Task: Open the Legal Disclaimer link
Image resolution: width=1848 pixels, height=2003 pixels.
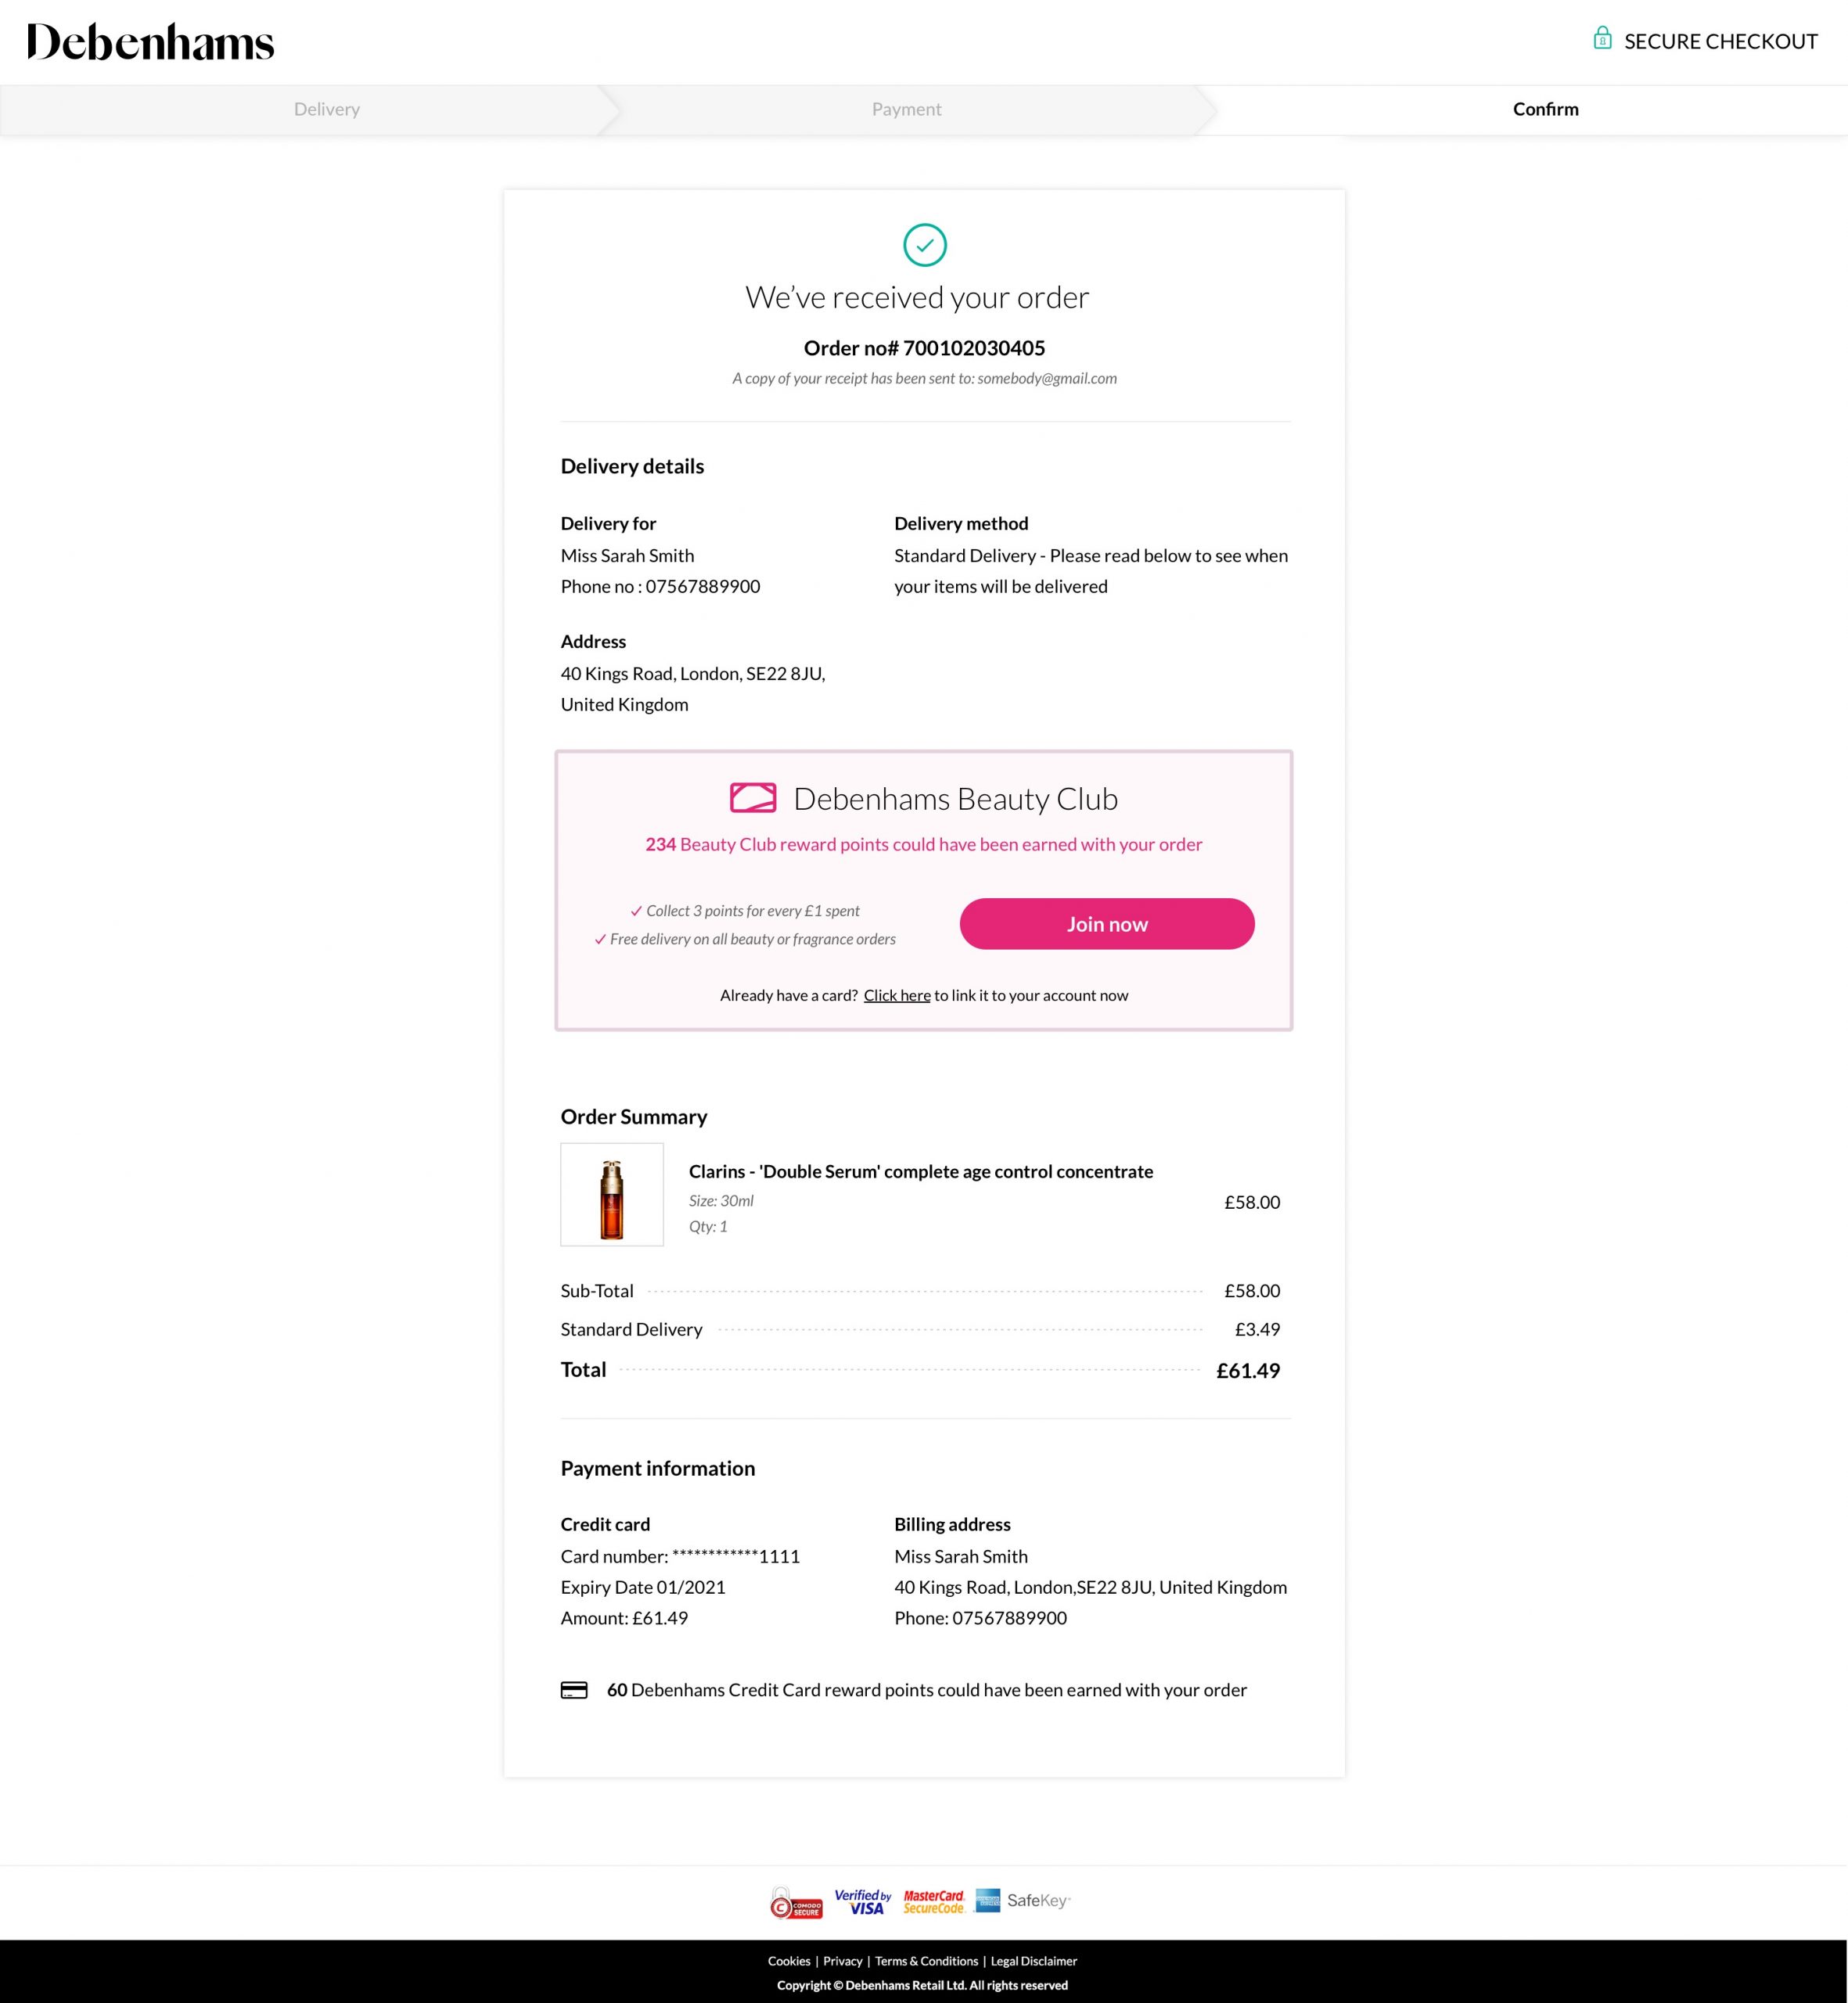Action: pyautogui.click(x=1034, y=1961)
